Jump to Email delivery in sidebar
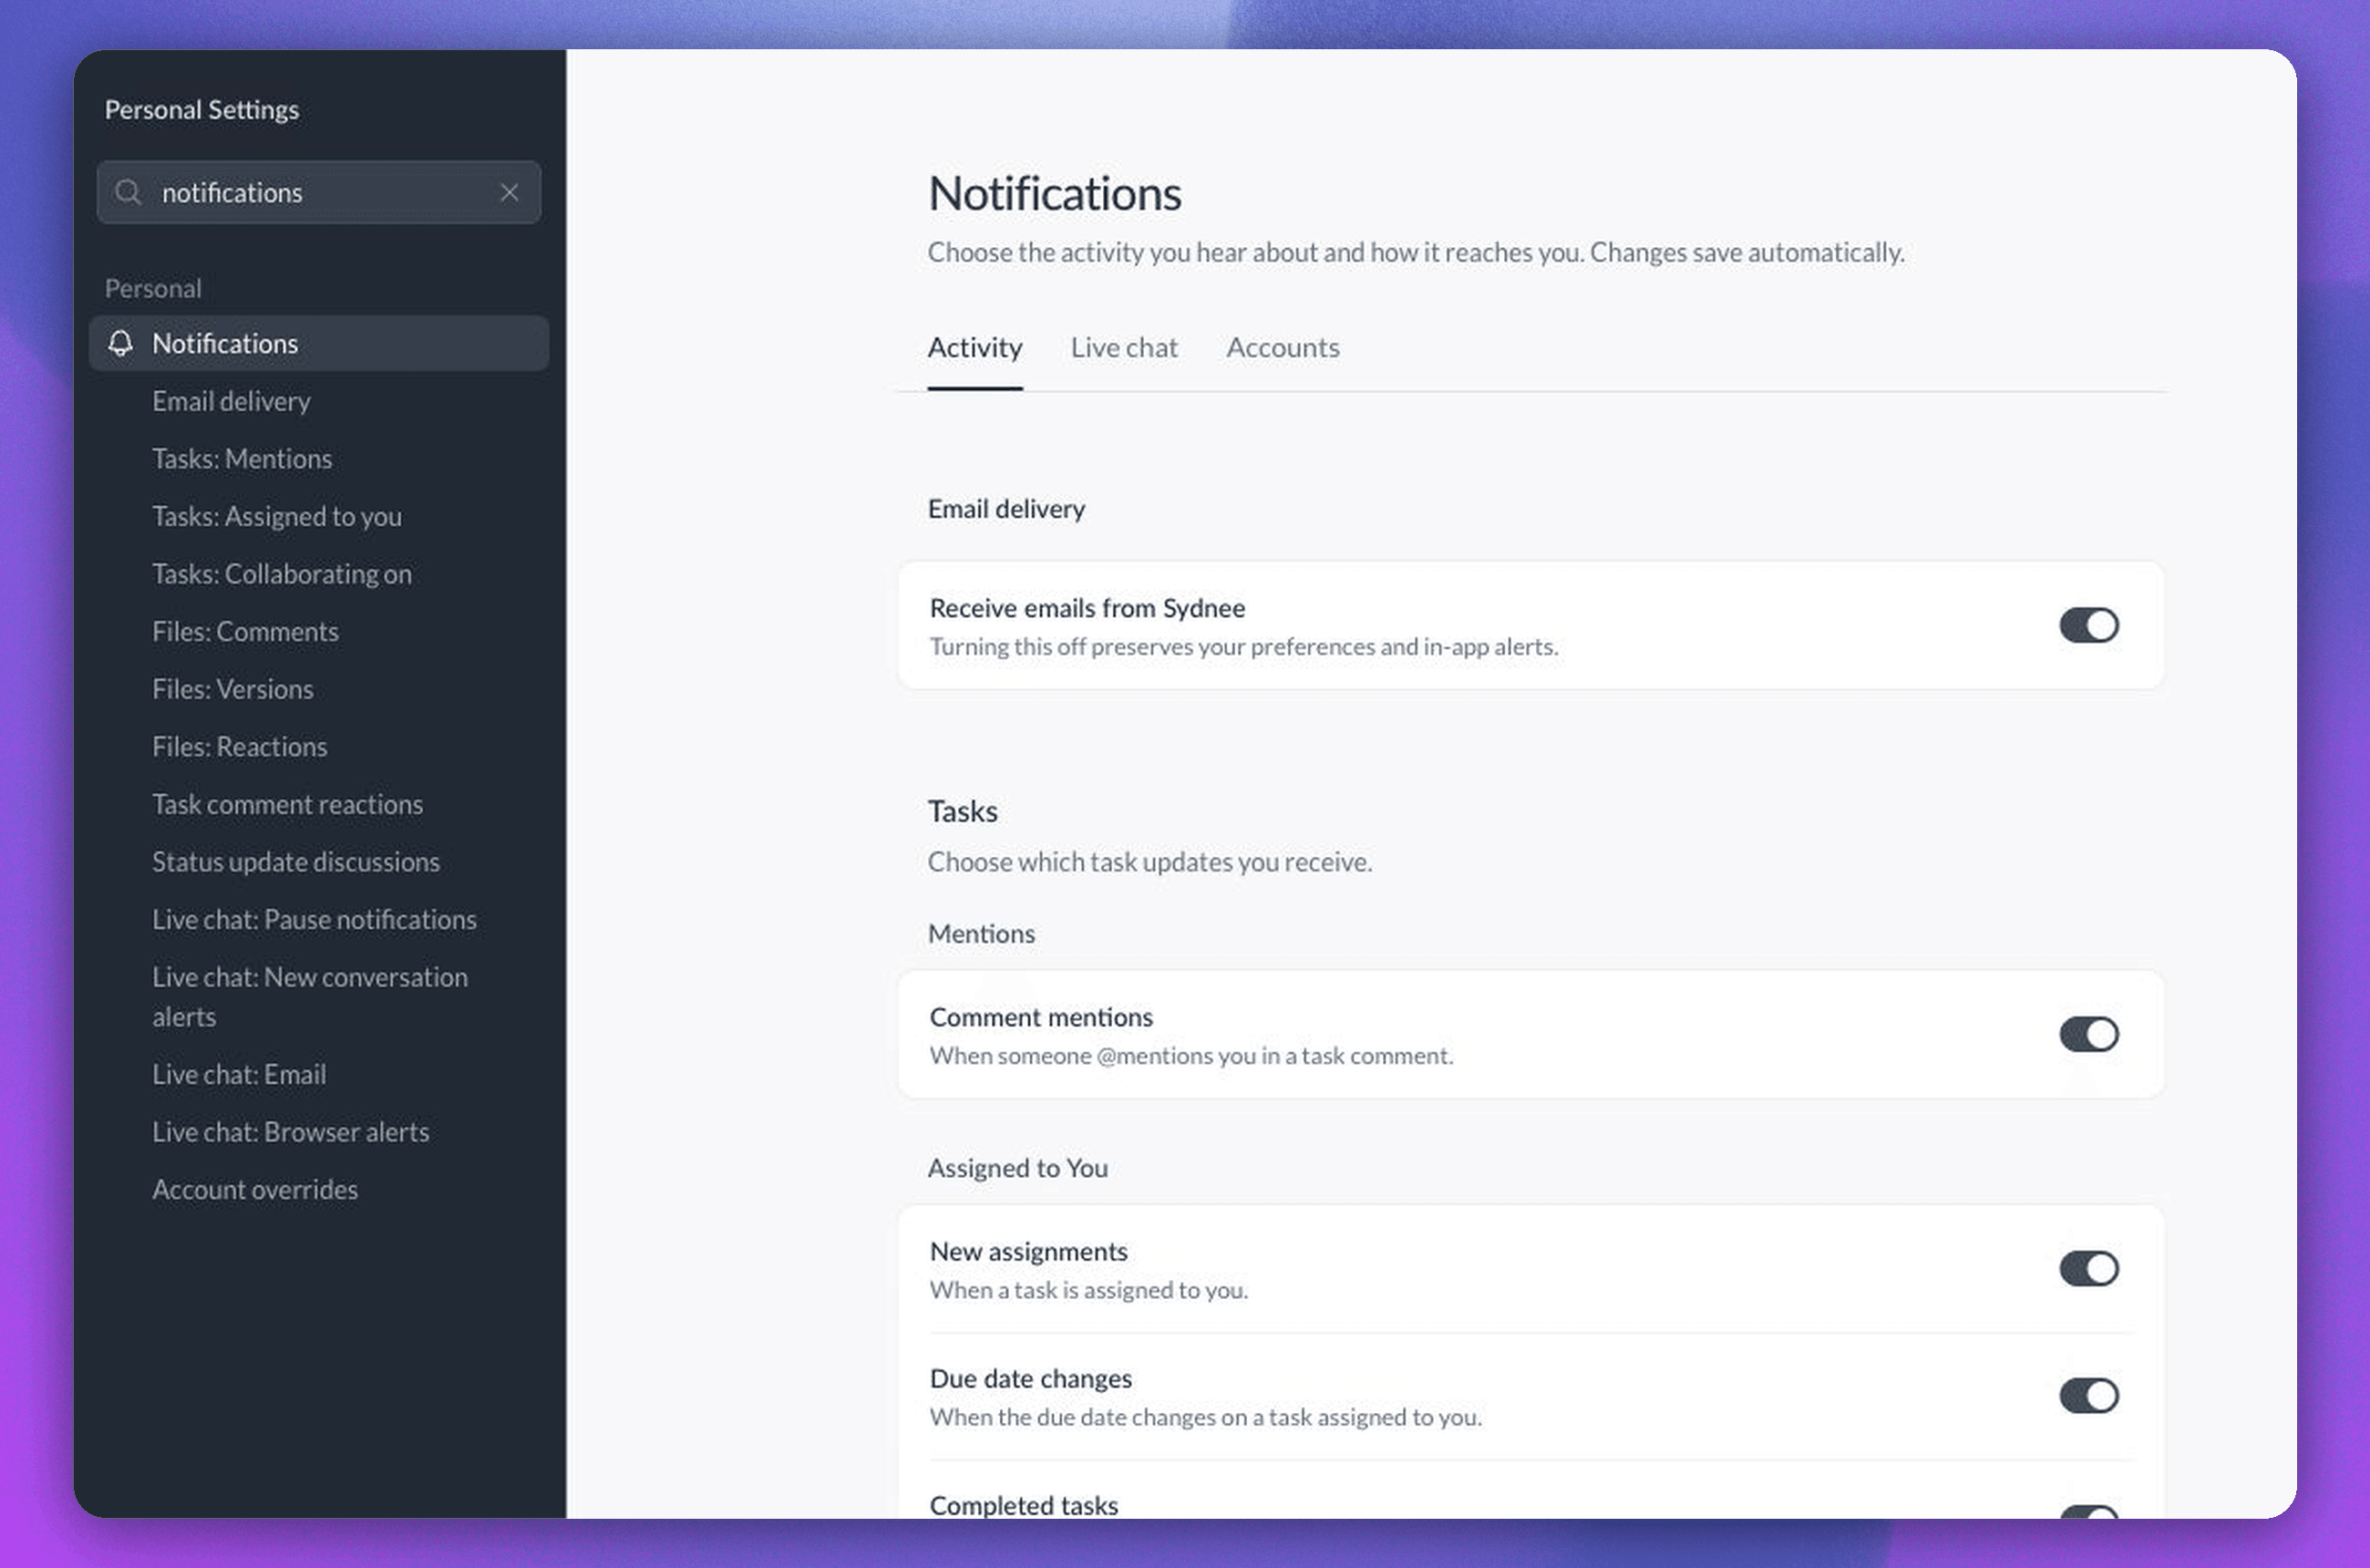Screen dimensions: 2370x1568 click(x=231, y=401)
